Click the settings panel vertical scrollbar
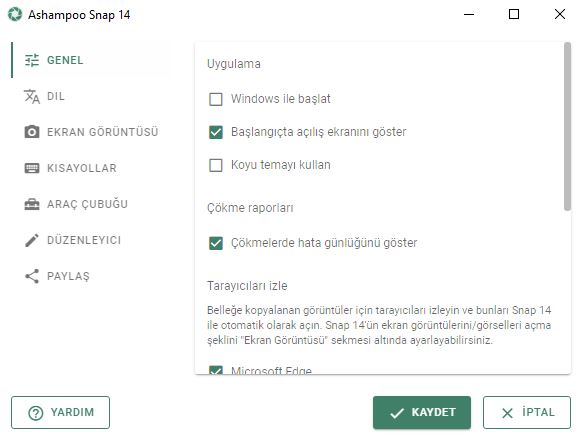This screenshot has height=441, width=581. [567, 126]
